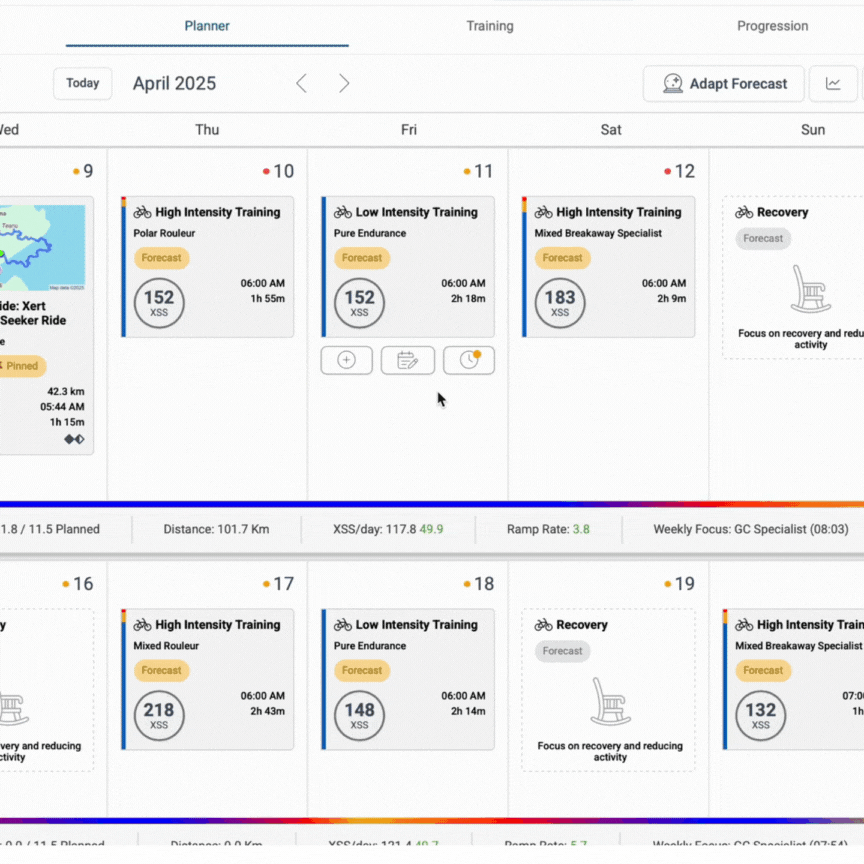Viewport: 864px width, 864px height.
Task: Click the 2h 18m duration
Action: coord(468,299)
